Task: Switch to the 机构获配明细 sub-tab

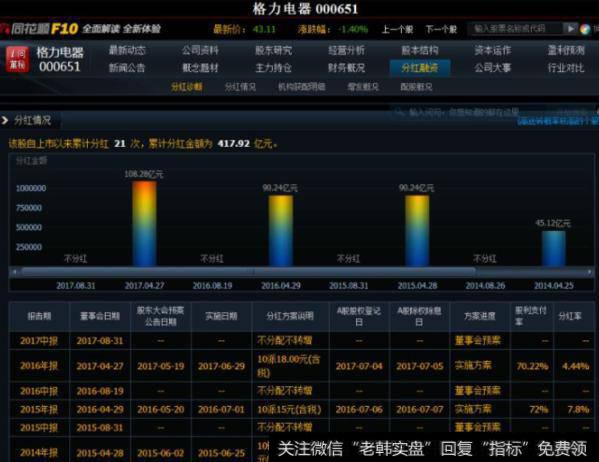Action: click(x=301, y=87)
